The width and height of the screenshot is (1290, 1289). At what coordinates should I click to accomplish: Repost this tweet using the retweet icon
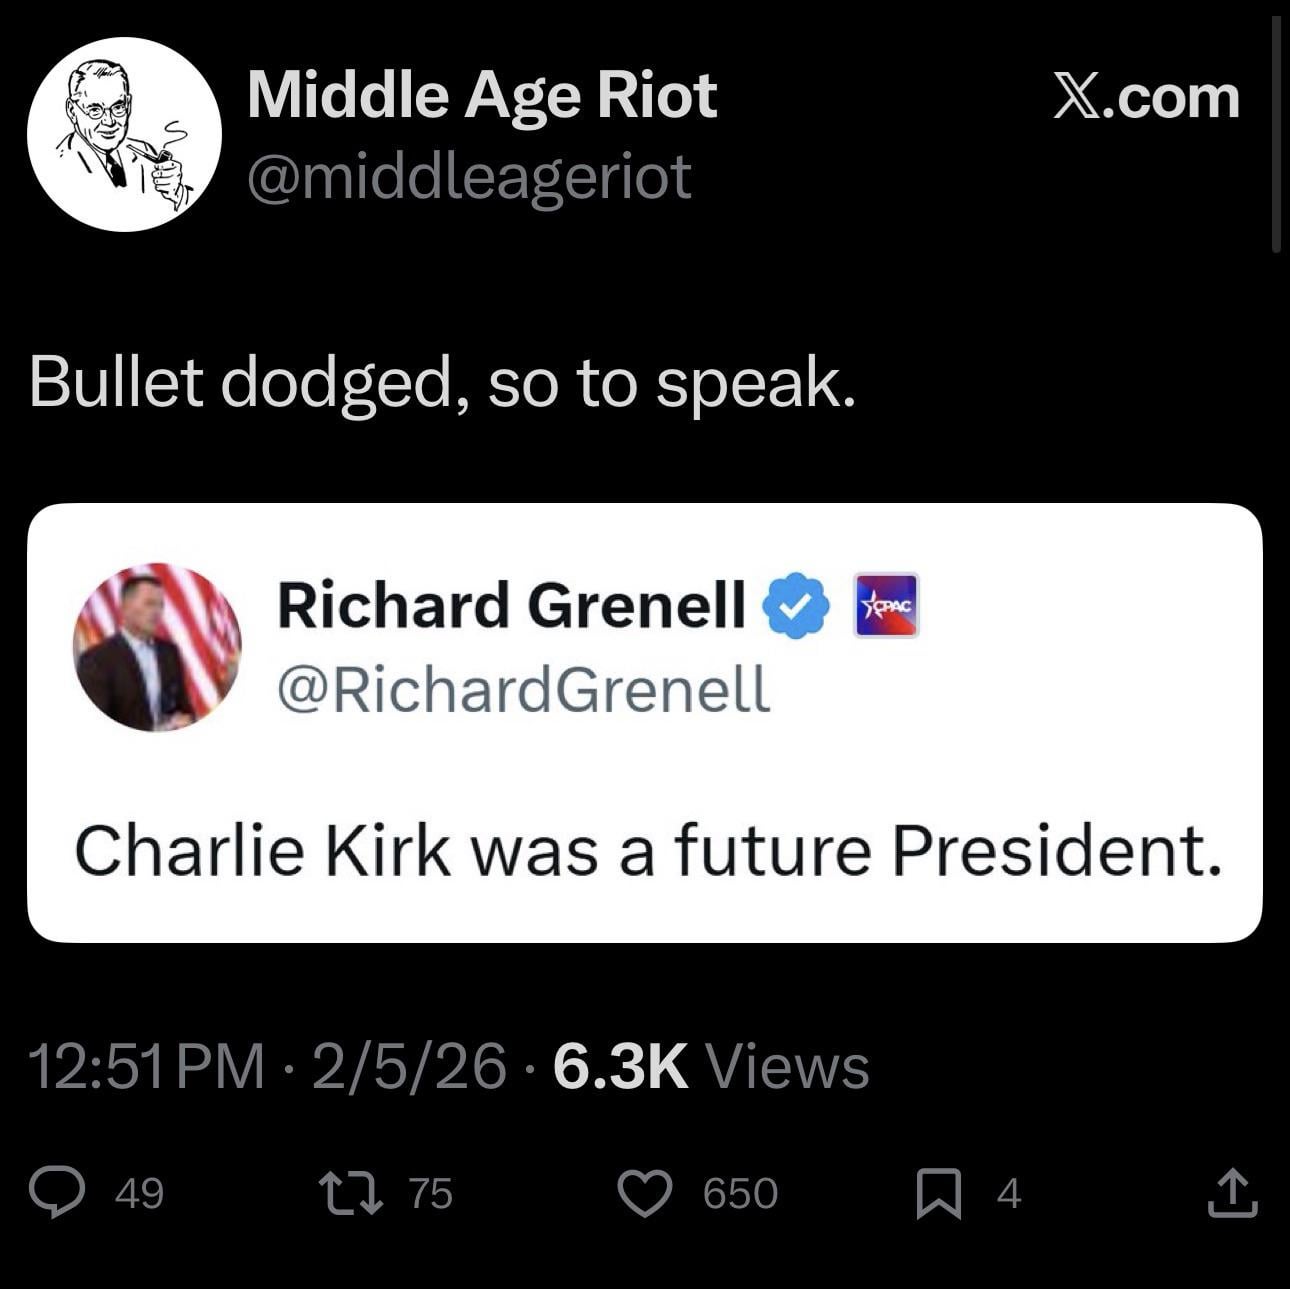tap(343, 1193)
